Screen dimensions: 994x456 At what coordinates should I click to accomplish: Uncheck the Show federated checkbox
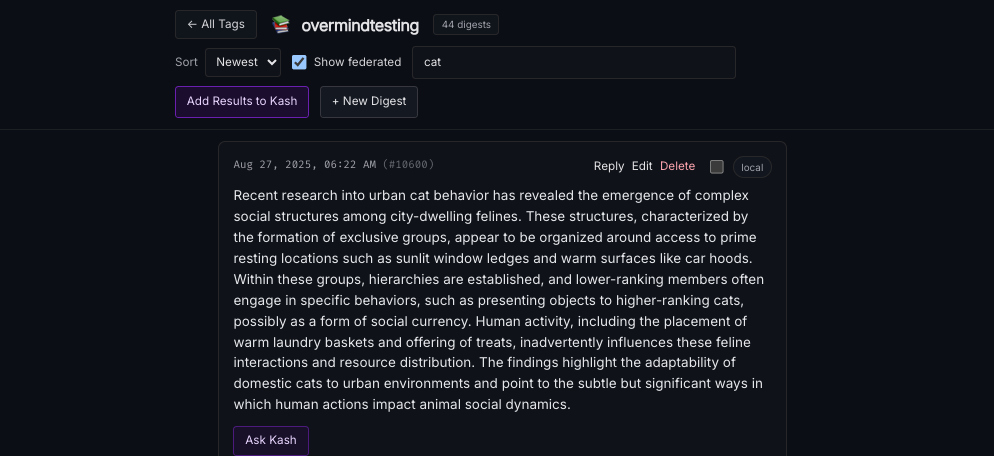click(299, 62)
